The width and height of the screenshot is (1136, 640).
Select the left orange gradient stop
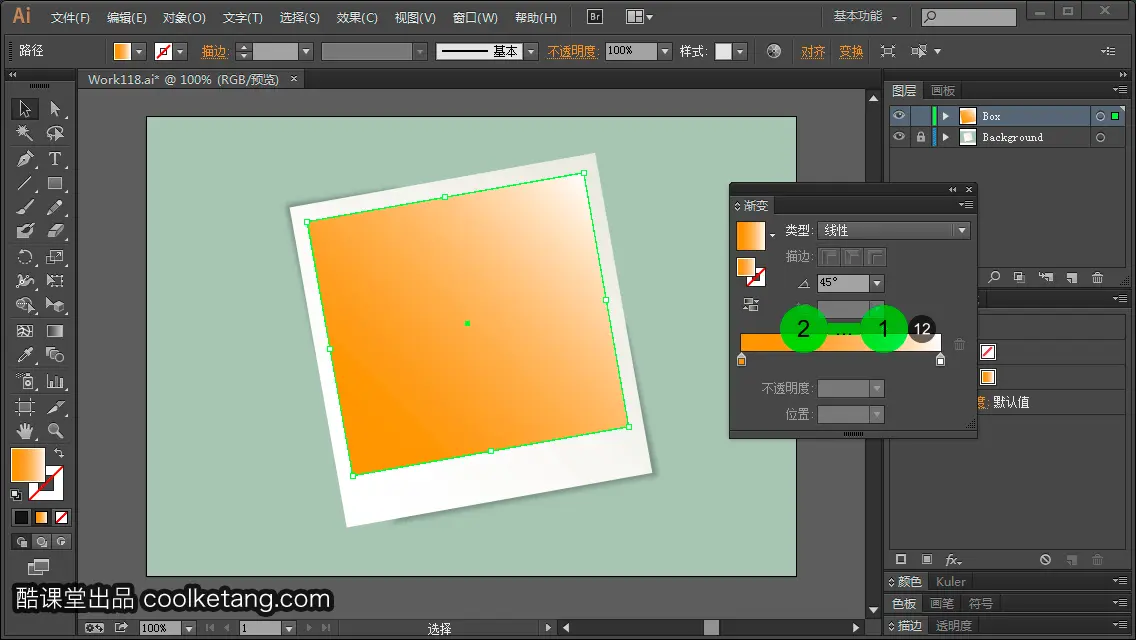[x=741, y=360]
